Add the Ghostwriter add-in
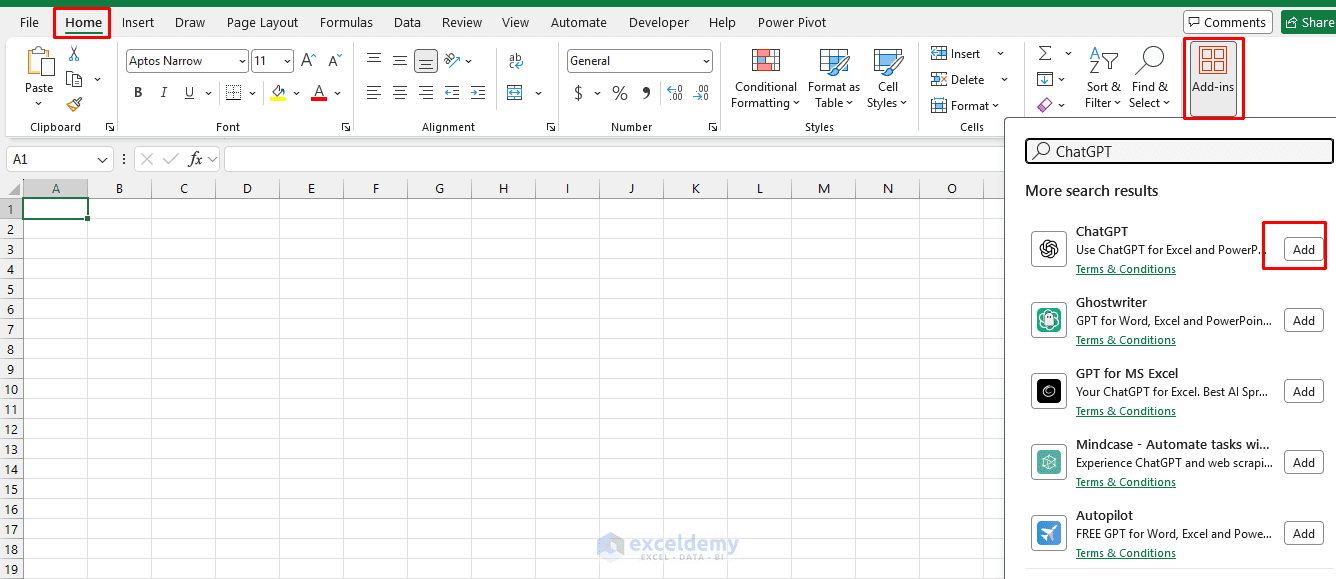The image size is (1336, 579). tap(1304, 320)
